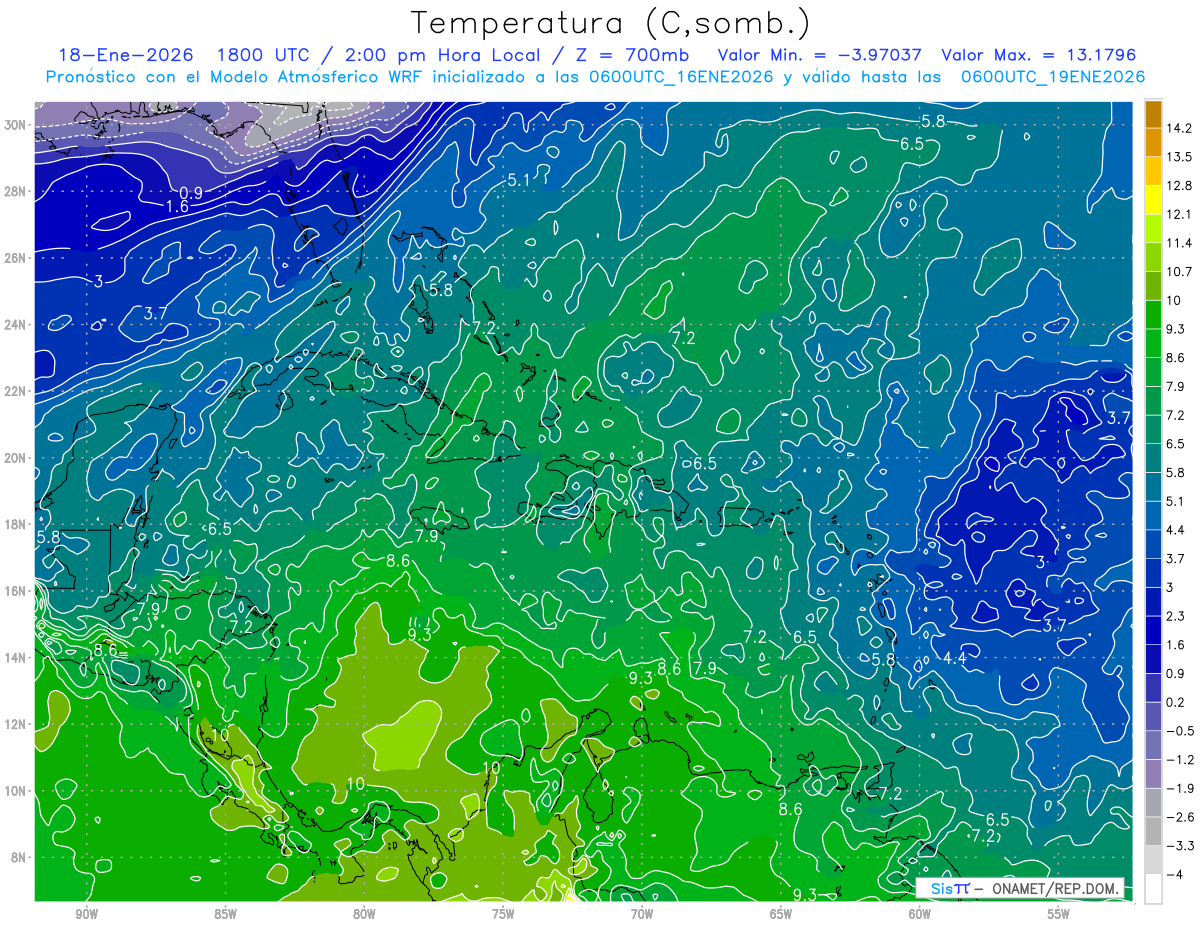Click the '12N' latitude axis label

16,724
